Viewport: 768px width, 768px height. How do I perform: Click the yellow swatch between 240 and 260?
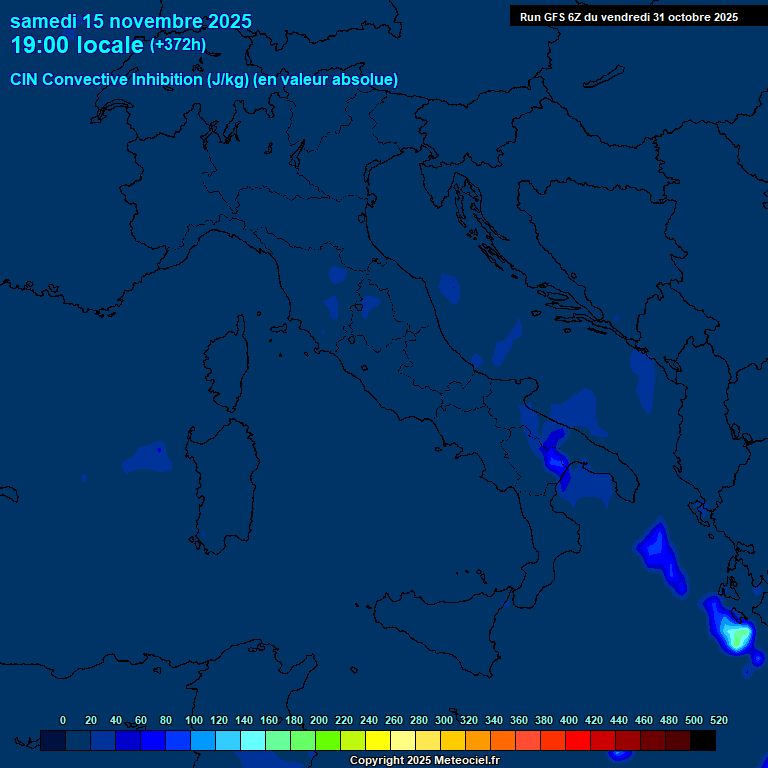point(378,740)
